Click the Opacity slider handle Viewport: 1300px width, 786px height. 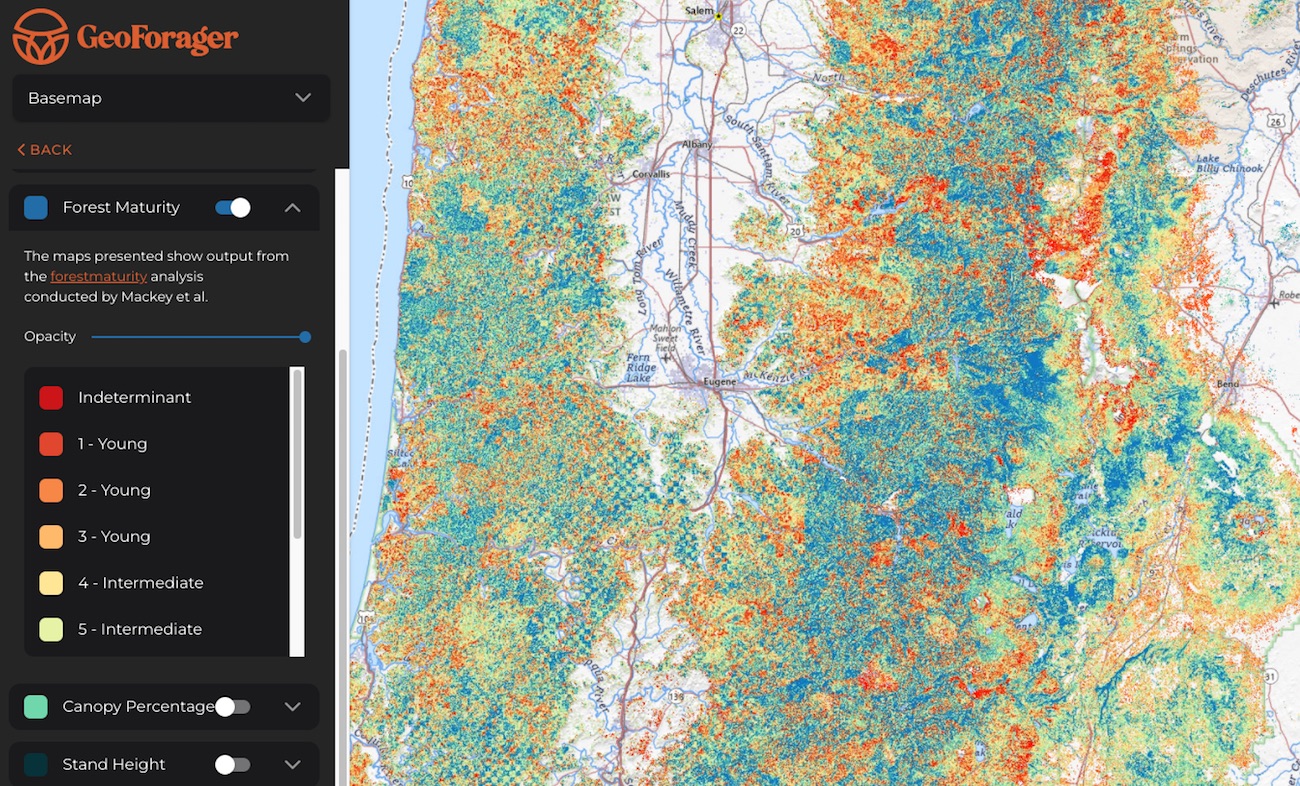tap(305, 337)
